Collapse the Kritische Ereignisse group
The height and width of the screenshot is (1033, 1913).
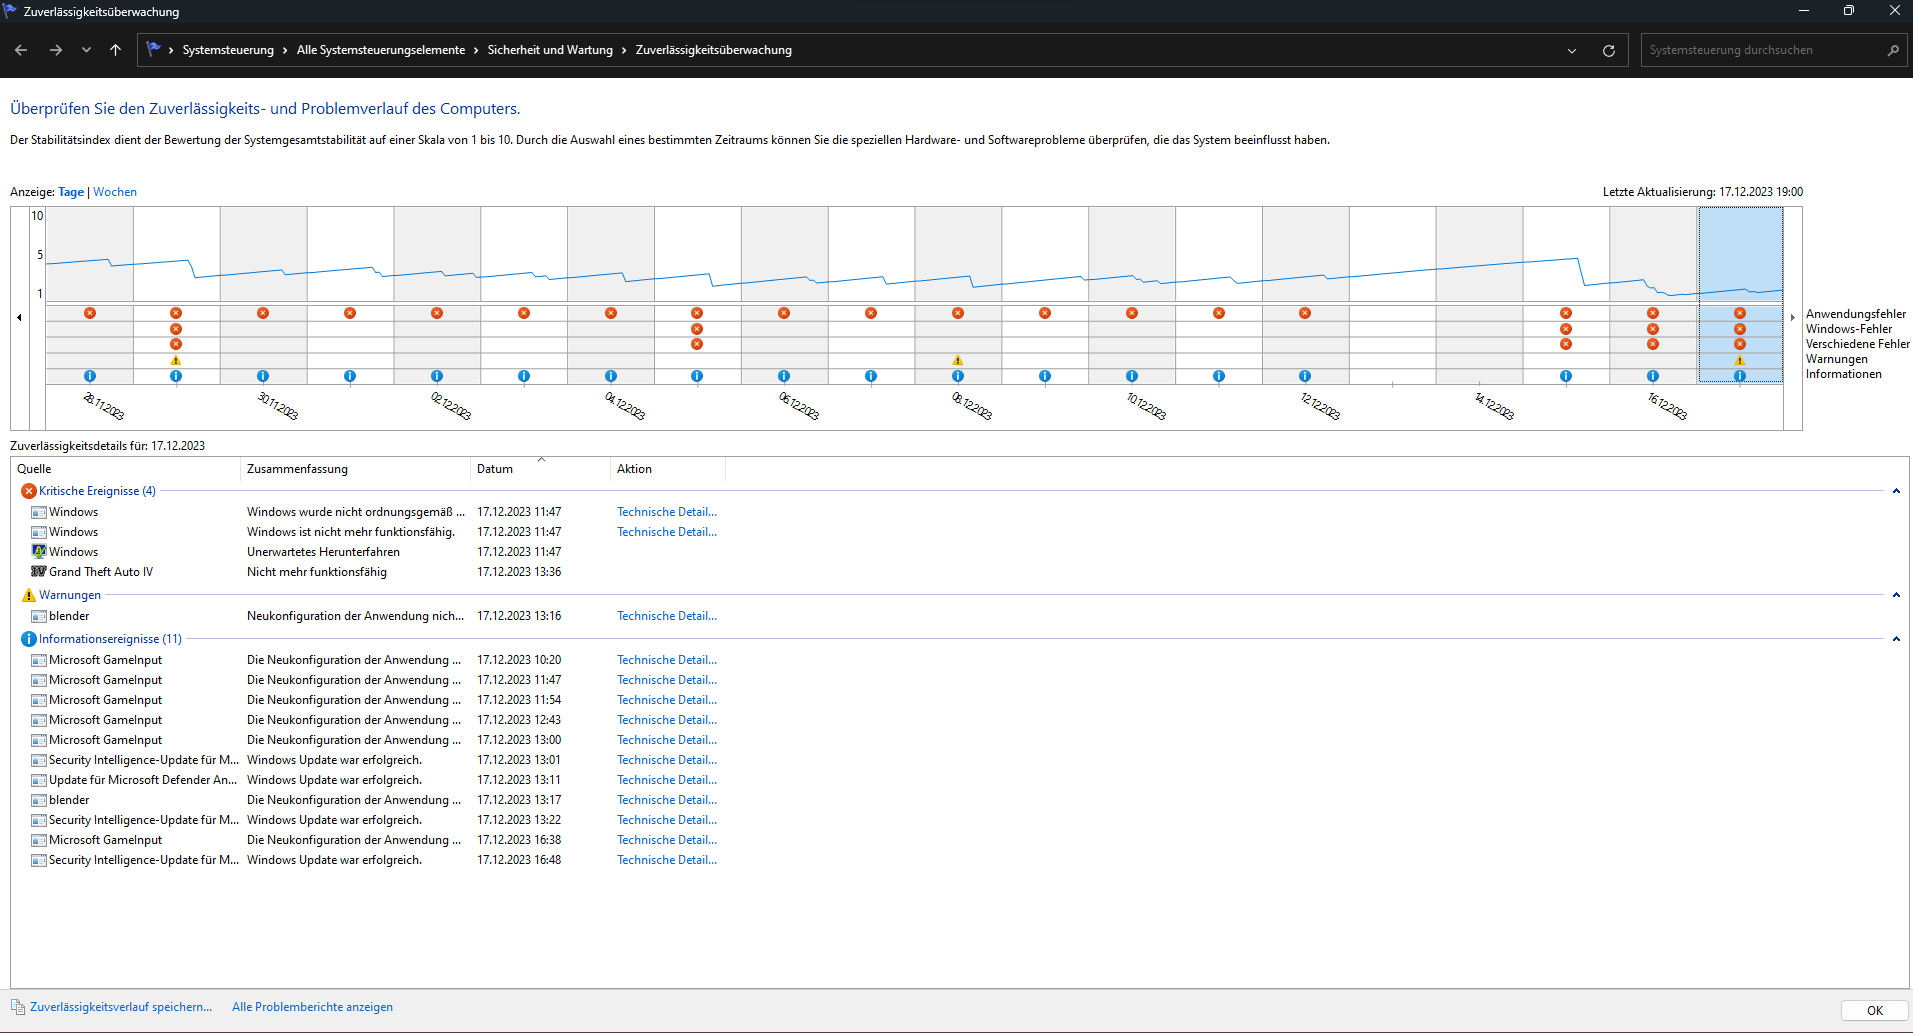(x=1896, y=491)
